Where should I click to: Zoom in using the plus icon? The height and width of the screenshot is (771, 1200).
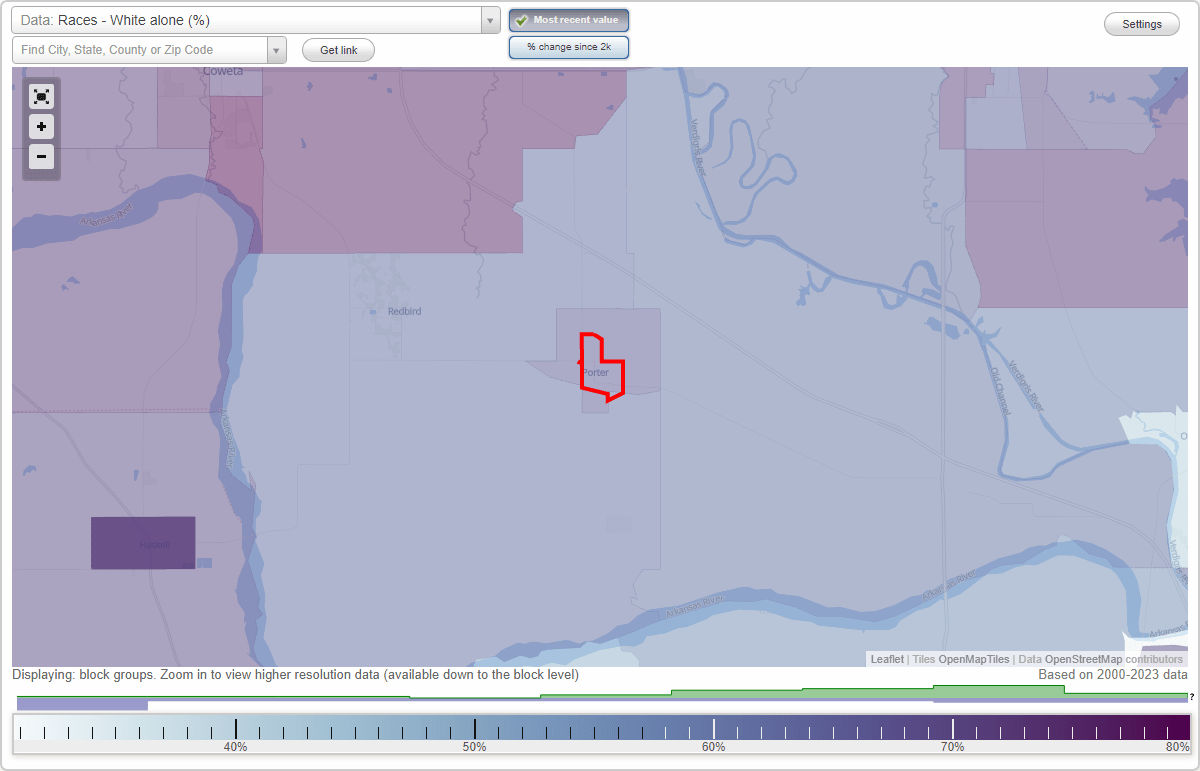pos(41,127)
